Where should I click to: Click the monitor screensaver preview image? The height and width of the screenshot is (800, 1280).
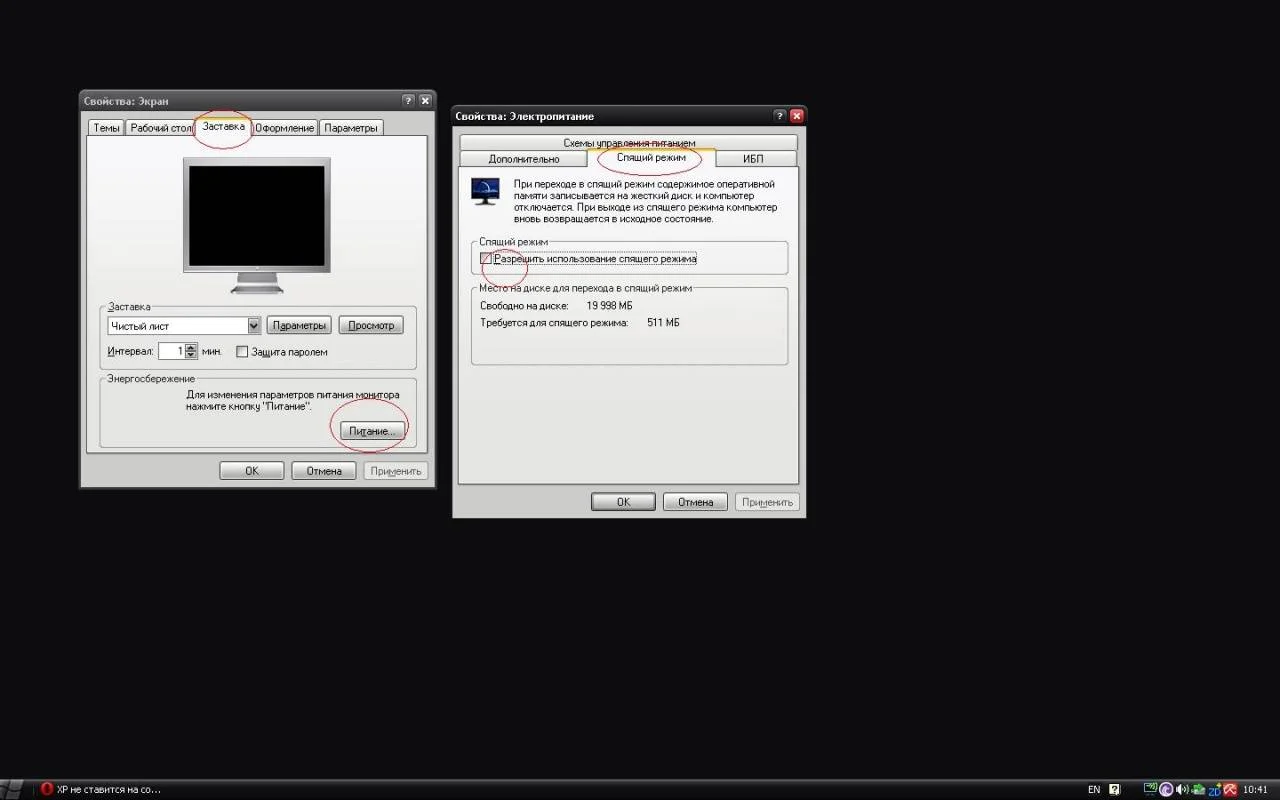click(257, 225)
